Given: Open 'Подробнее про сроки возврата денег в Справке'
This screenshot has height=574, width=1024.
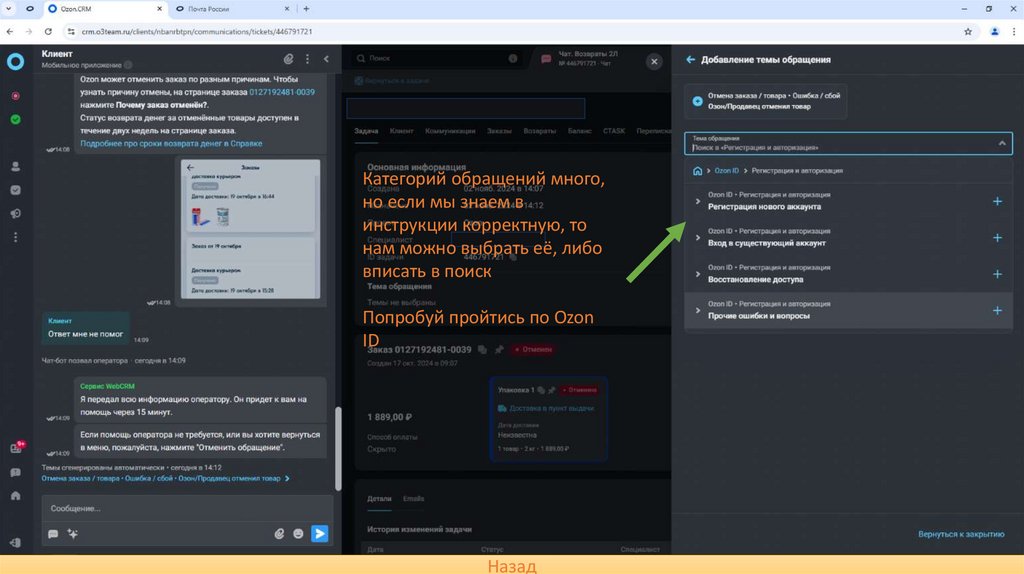Looking at the screenshot, I should pyautogui.click(x=171, y=144).
